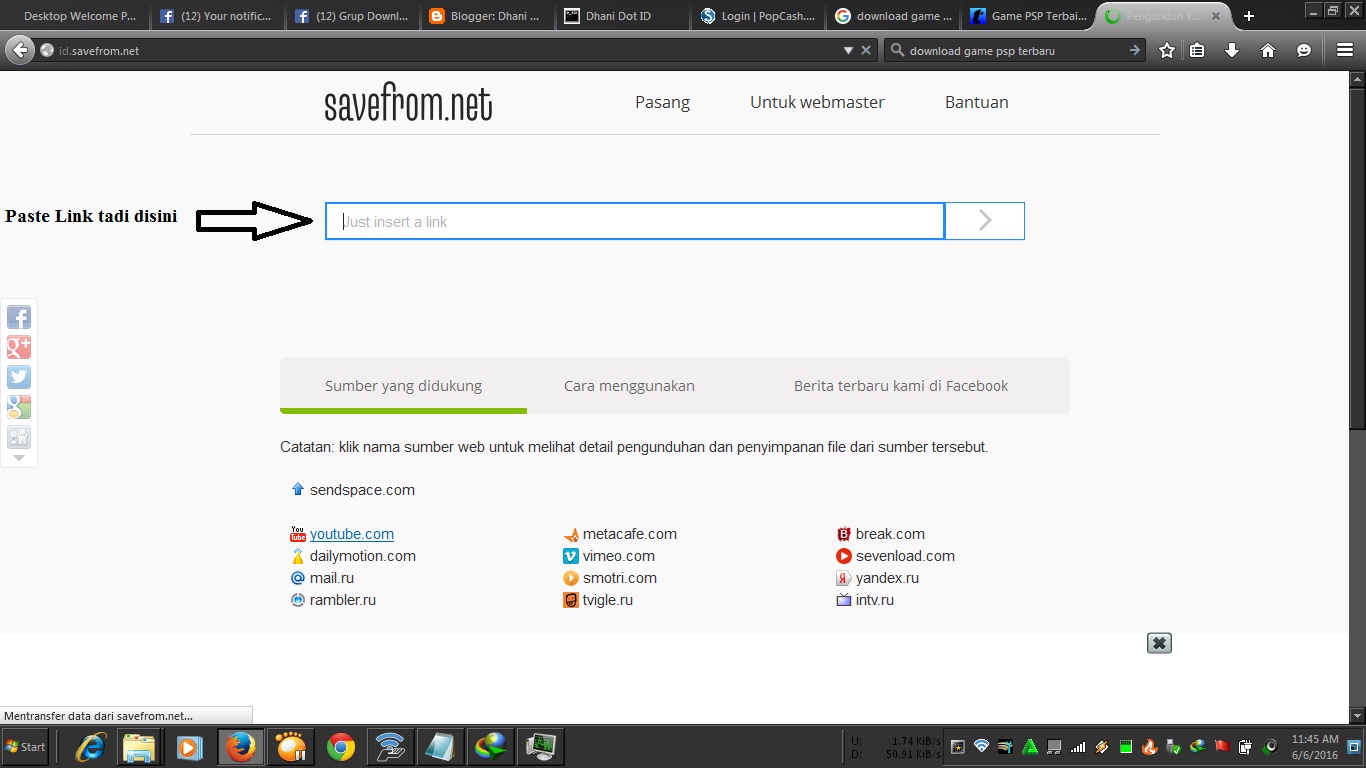
Task: Open the Downloads arrow in Firefox toolbar
Action: pyautogui.click(x=1232, y=50)
